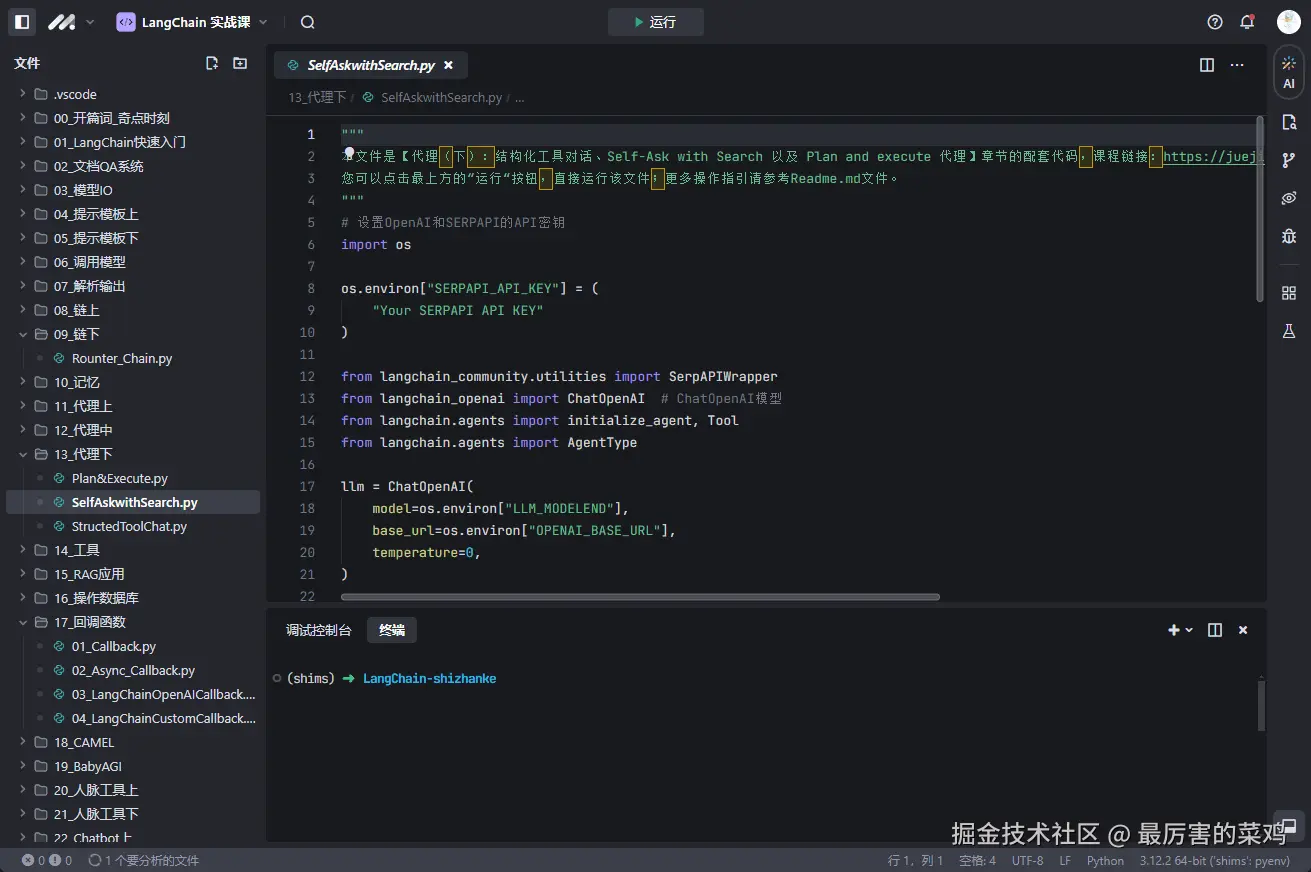This screenshot has width=1311, height=872.
Task: Click the 运行 run button
Action: [655, 22]
